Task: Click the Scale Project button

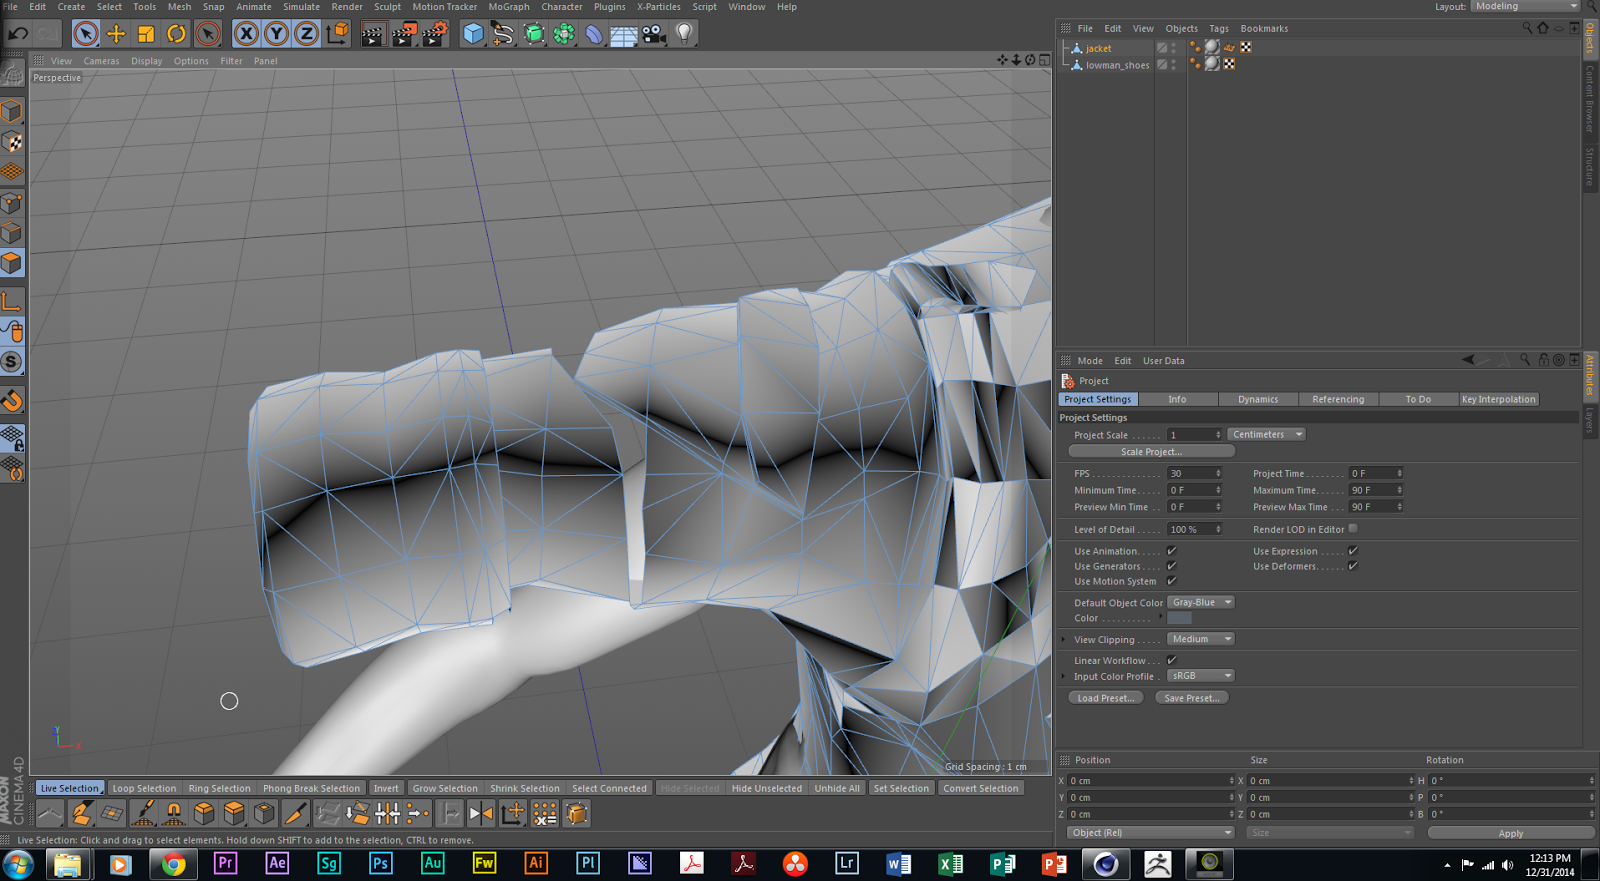Action: click(1150, 452)
